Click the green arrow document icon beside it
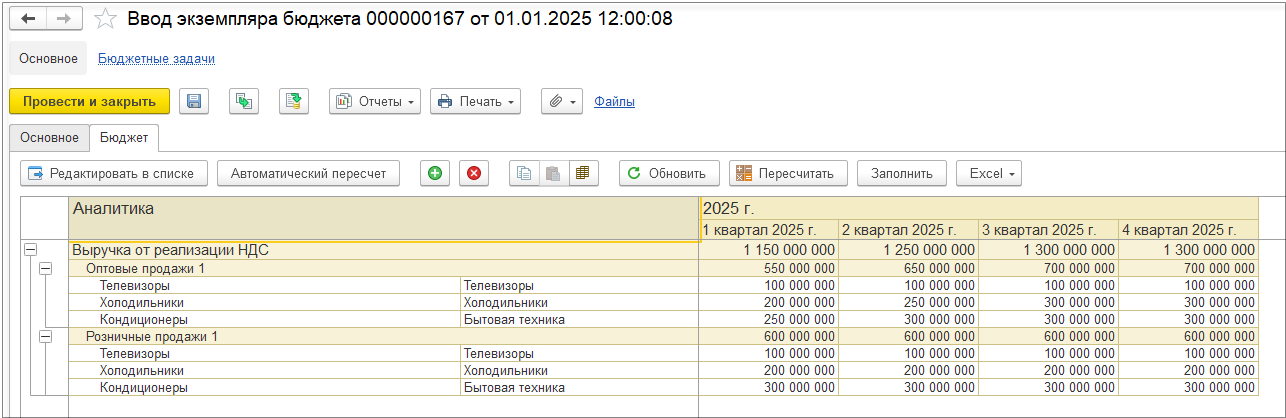1286x418 pixels. (x=294, y=101)
